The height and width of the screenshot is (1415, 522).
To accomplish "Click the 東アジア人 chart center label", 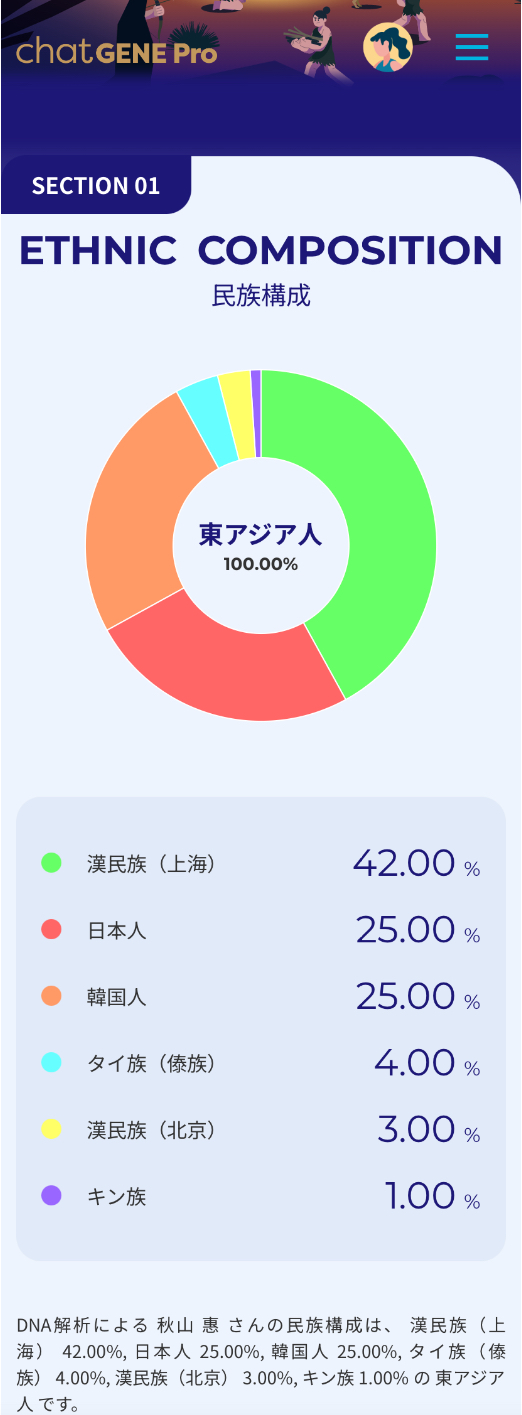I will [261, 535].
